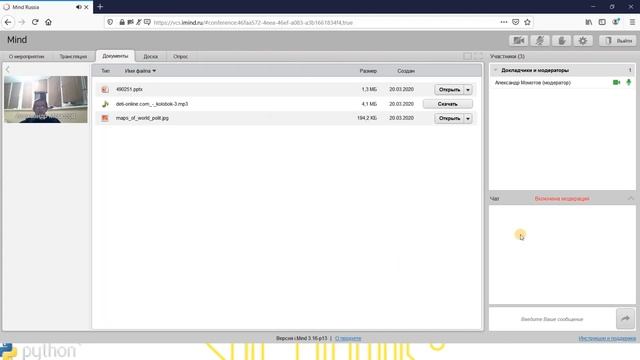The image size is (640, 360).
Task: Click the camera sharing indicator in address bar
Action: (x=130, y=22)
